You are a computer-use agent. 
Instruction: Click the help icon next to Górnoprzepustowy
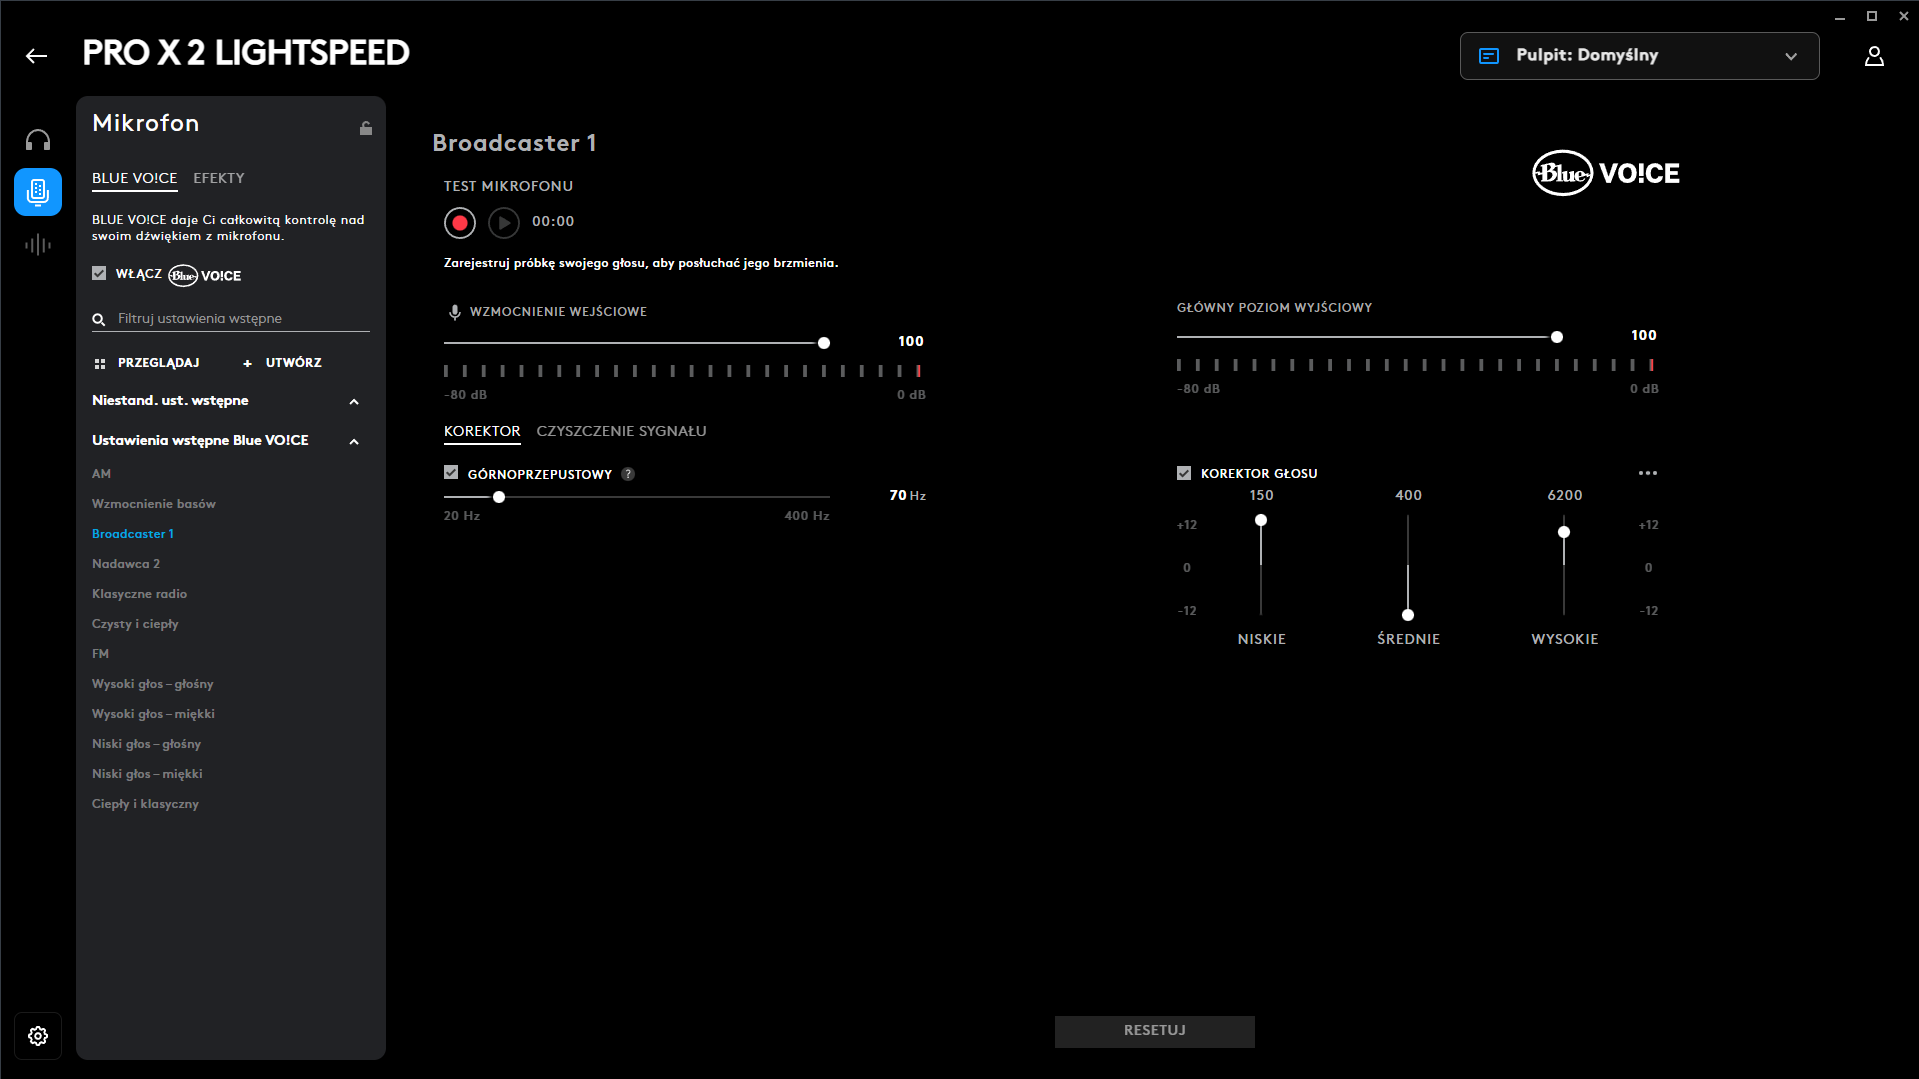point(628,474)
